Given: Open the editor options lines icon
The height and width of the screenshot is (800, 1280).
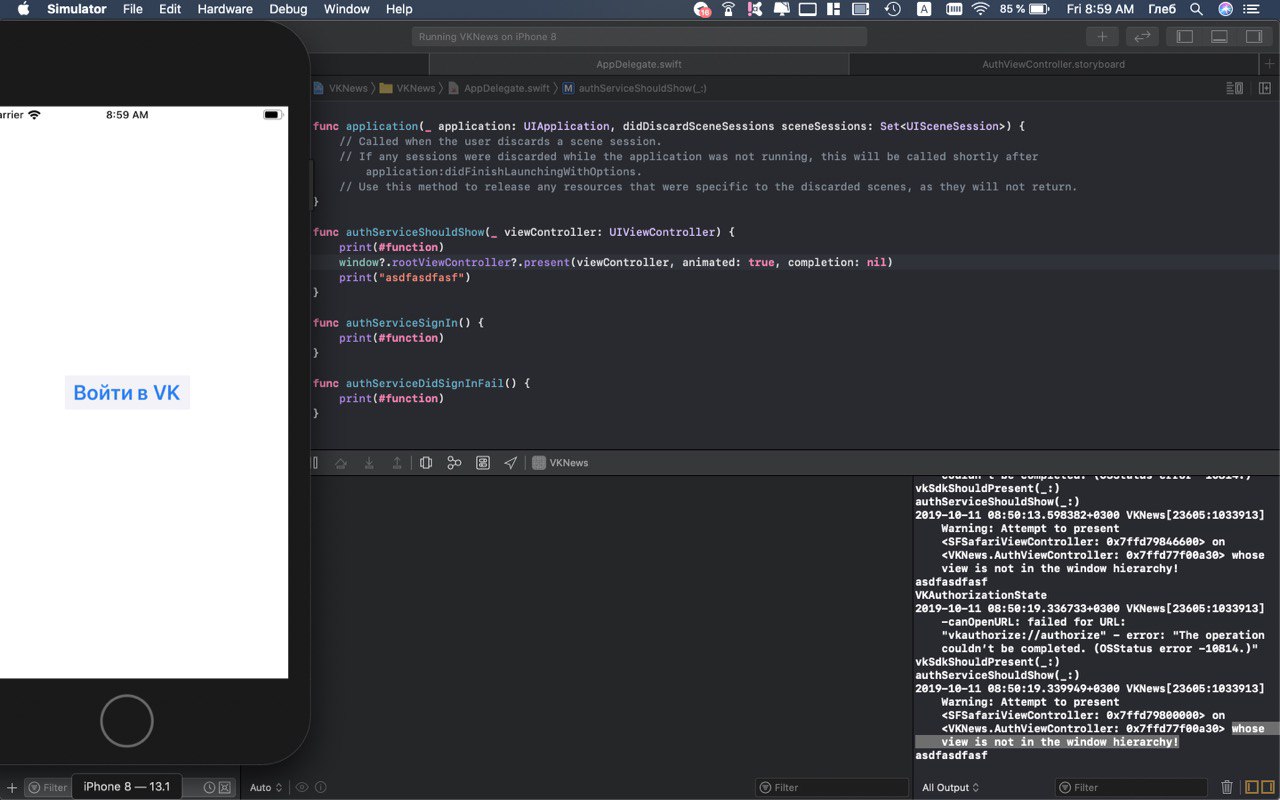Looking at the screenshot, I should (1235, 88).
